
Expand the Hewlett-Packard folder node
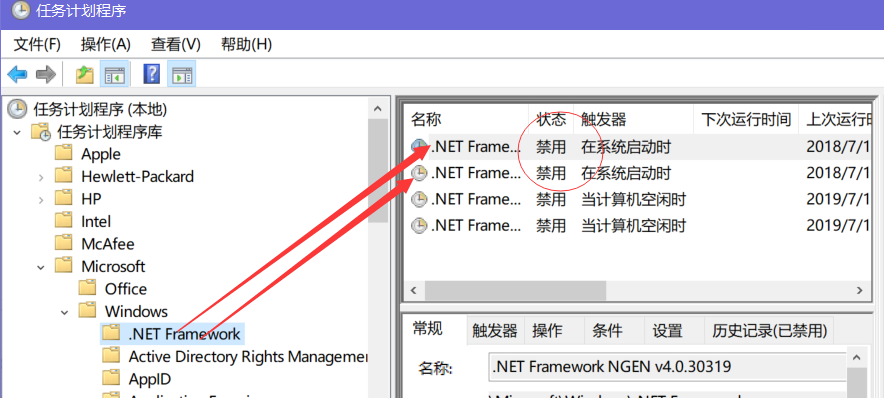[x=41, y=177]
